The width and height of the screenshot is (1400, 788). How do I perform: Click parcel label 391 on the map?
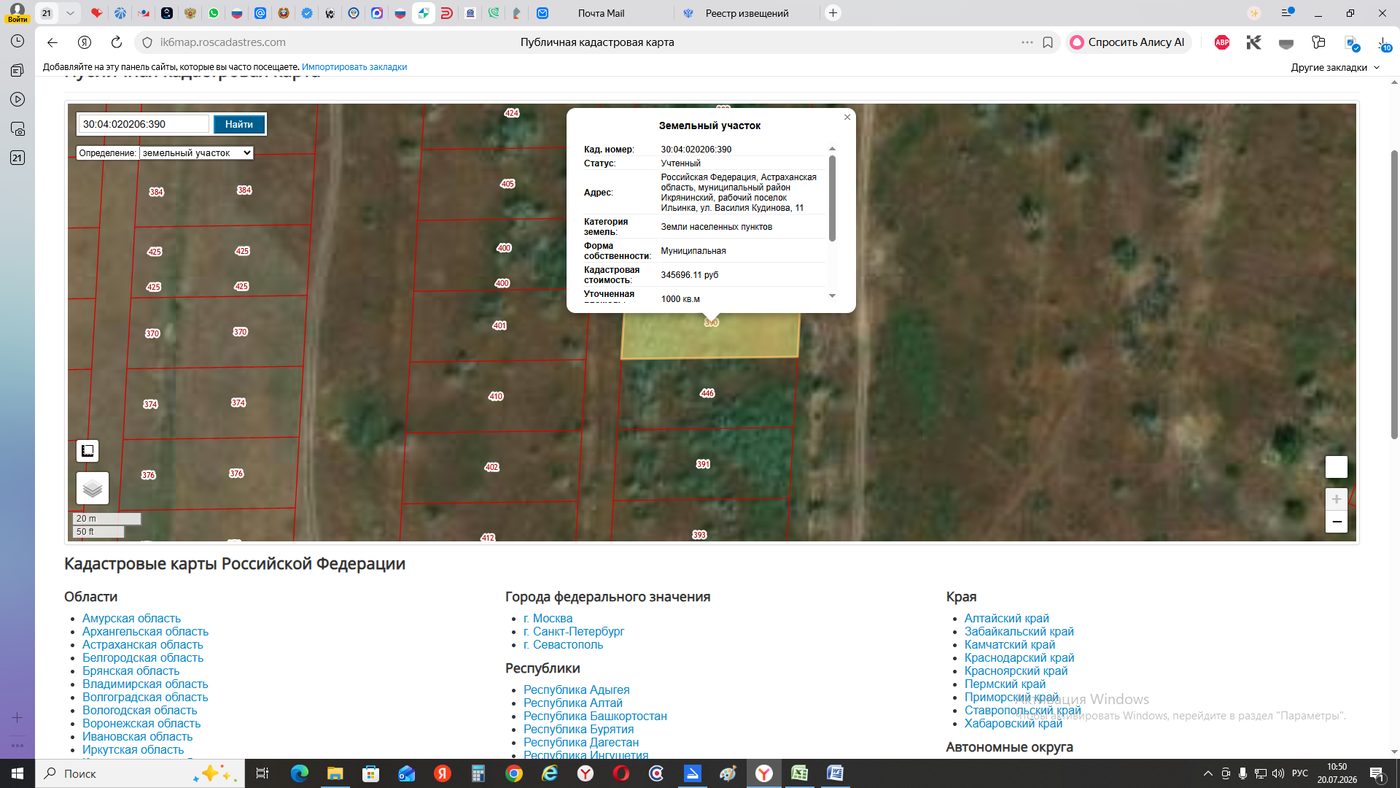click(x=703, y=464)
